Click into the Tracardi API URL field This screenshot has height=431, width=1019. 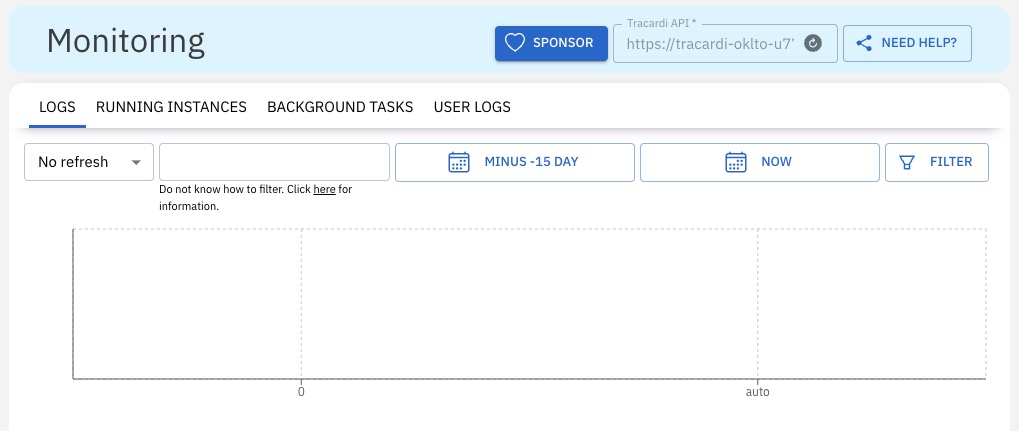(x=710, y=44)
